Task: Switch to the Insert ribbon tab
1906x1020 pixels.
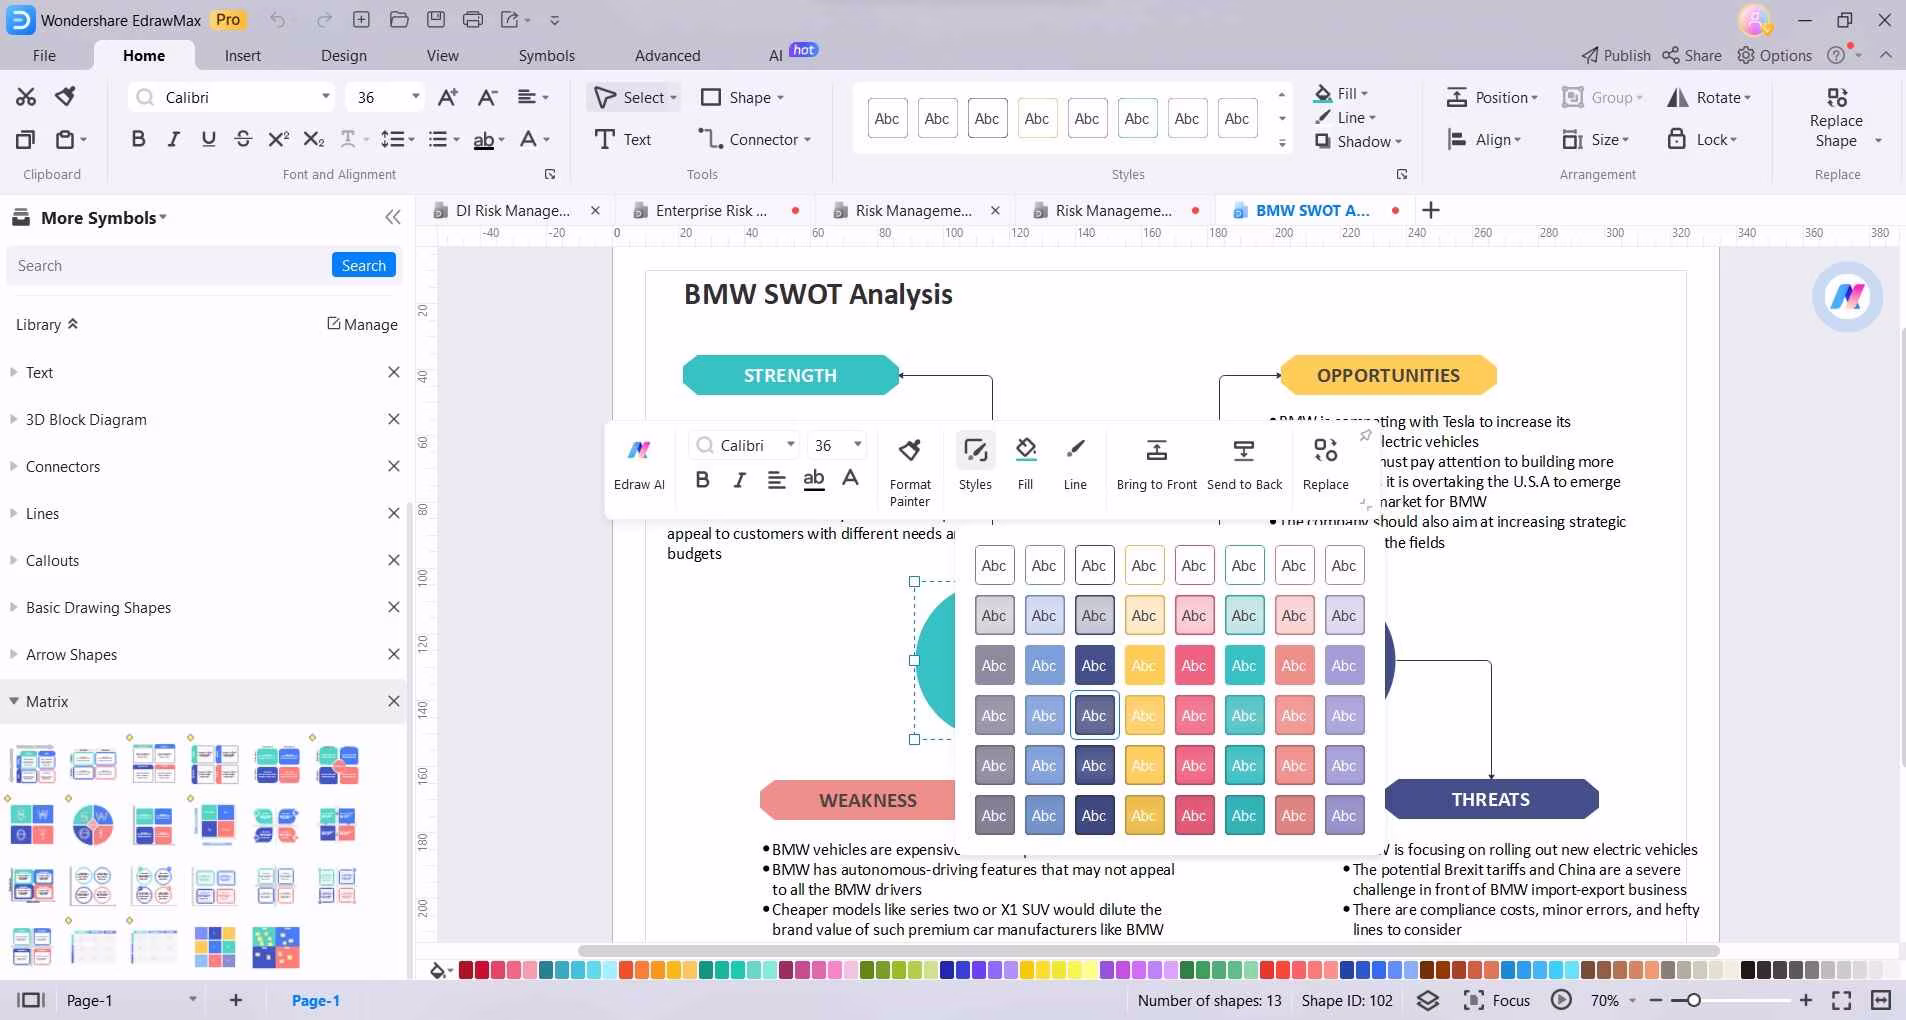Action: pyautogui.click(x=243, y=55)
